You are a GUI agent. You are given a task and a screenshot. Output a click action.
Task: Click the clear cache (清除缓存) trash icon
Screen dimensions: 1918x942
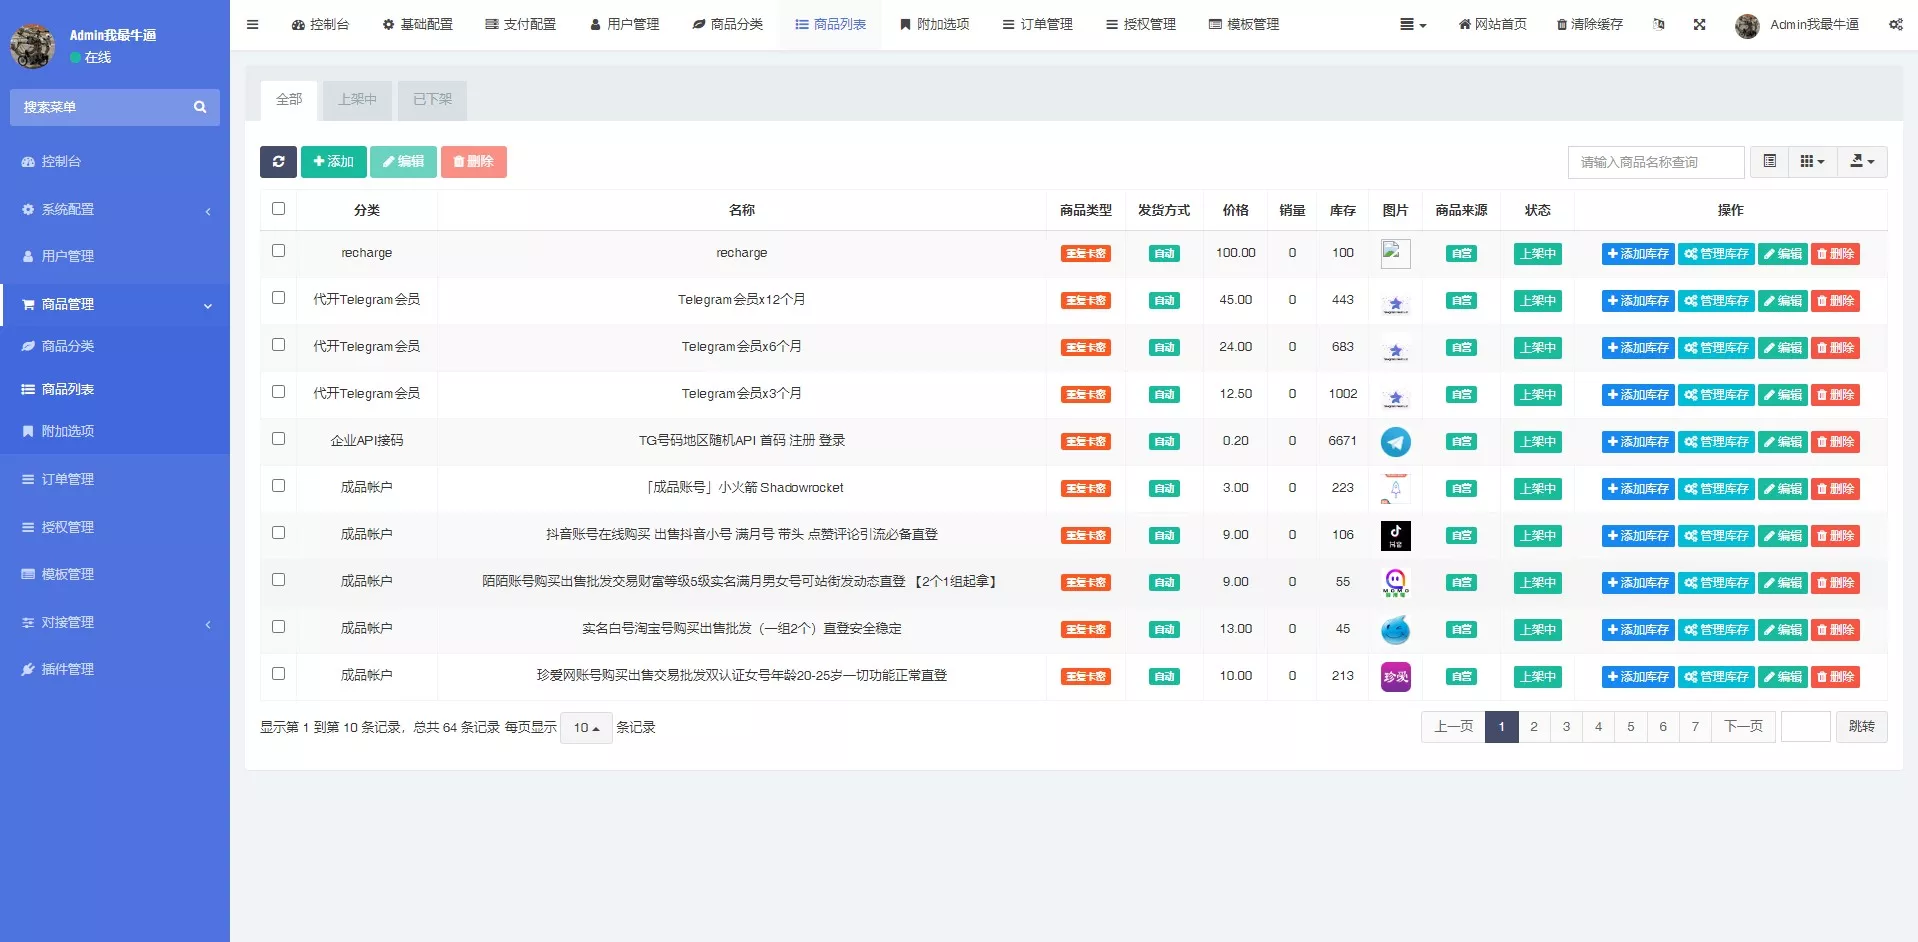click(x=1562, y=24)
